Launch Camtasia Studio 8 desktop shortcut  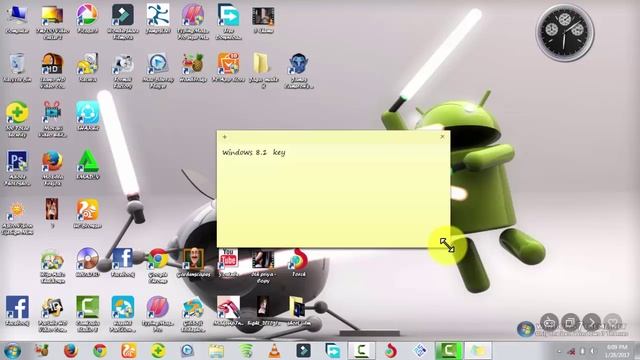(87, 313)
